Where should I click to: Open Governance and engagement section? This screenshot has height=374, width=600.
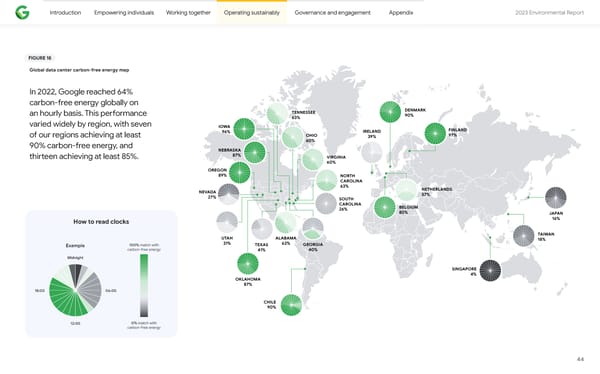pos(333,13)
